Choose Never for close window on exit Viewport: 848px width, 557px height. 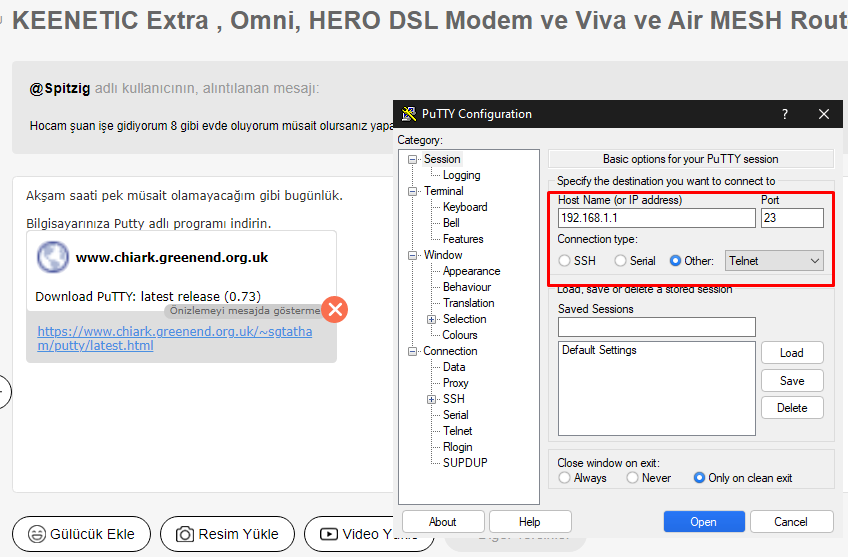[x=632, y=478]
